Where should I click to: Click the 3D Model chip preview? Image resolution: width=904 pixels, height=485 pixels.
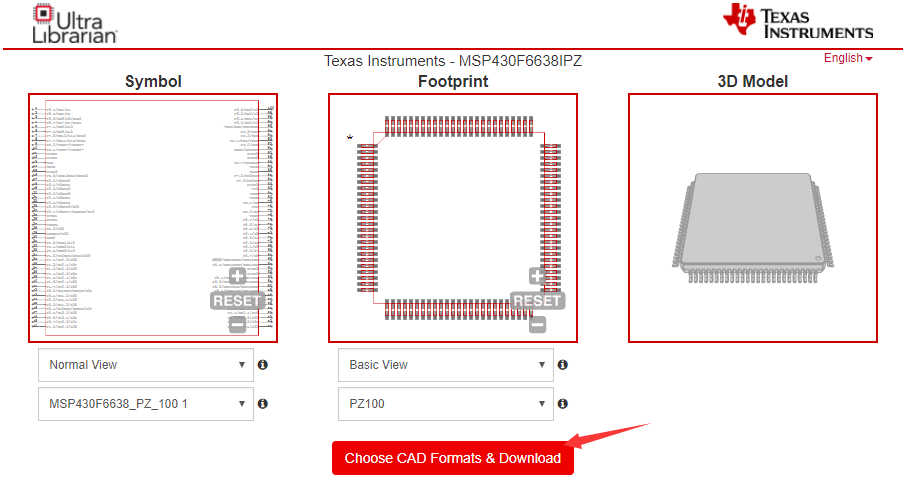tap(752, 218)
